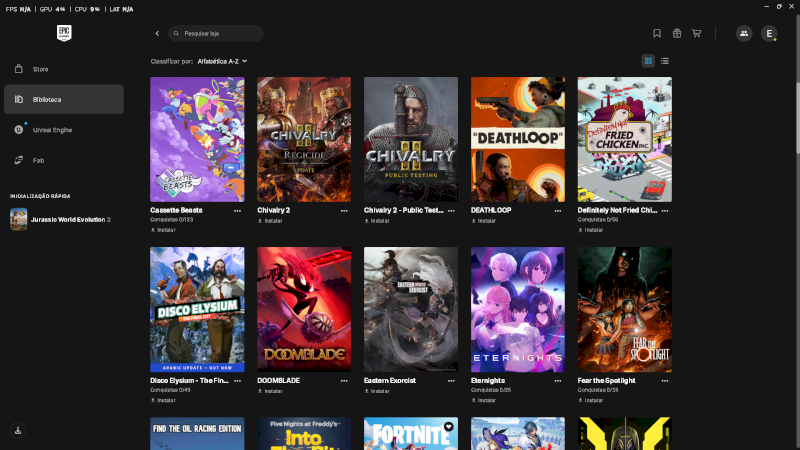Click Eternights Conquistas 0/25 text

[x=491, y=390]
